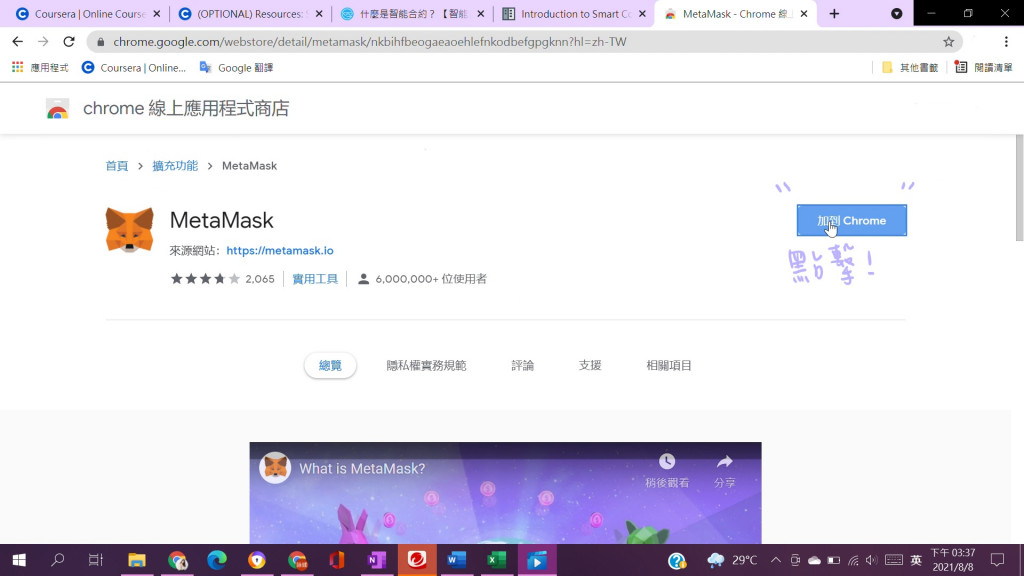
Task: Open the 實用工具 category link
Action: click(x=315, y=279)
